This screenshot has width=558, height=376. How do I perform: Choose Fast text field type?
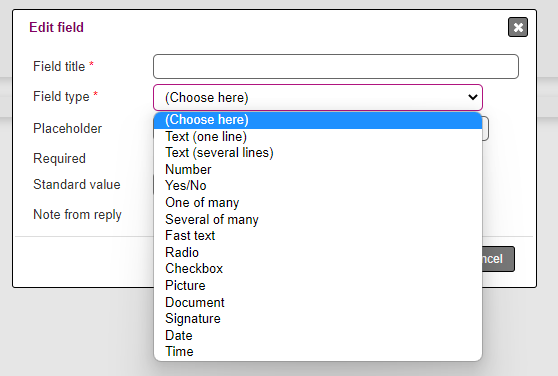coord(318,235)
